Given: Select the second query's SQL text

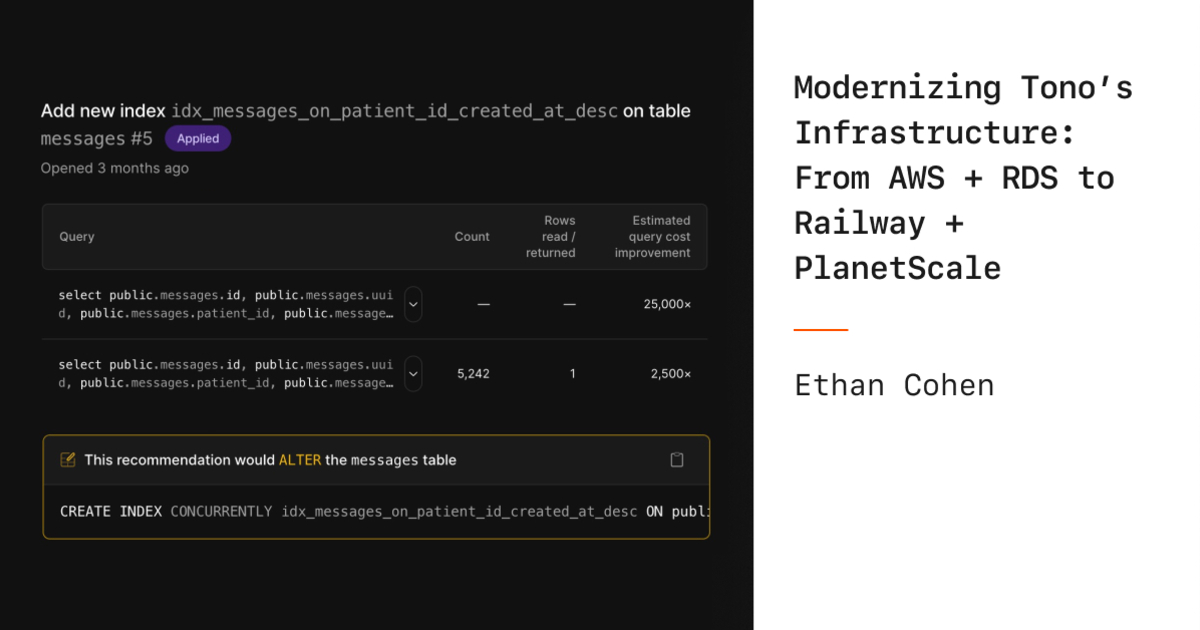Looking at the screenshot, I should point(226,374).
